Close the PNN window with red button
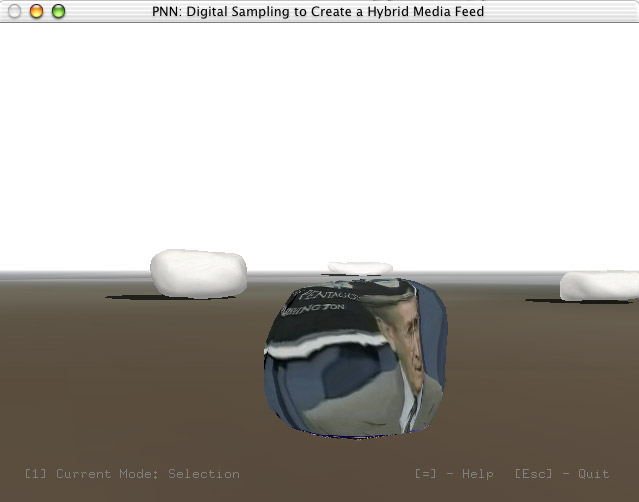 (x=14, y=11)
